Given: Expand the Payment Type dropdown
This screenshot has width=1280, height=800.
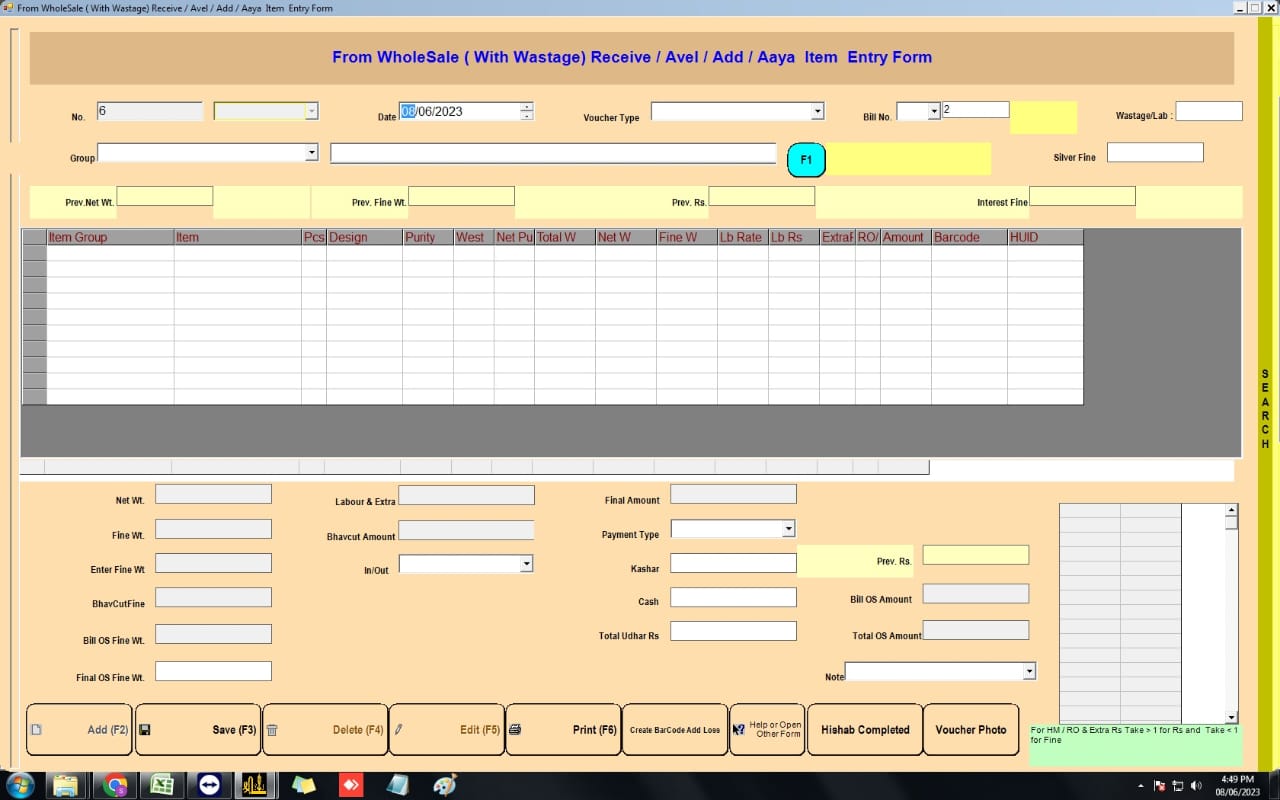Looking at the screenshot, I should (x=788, y=528).
